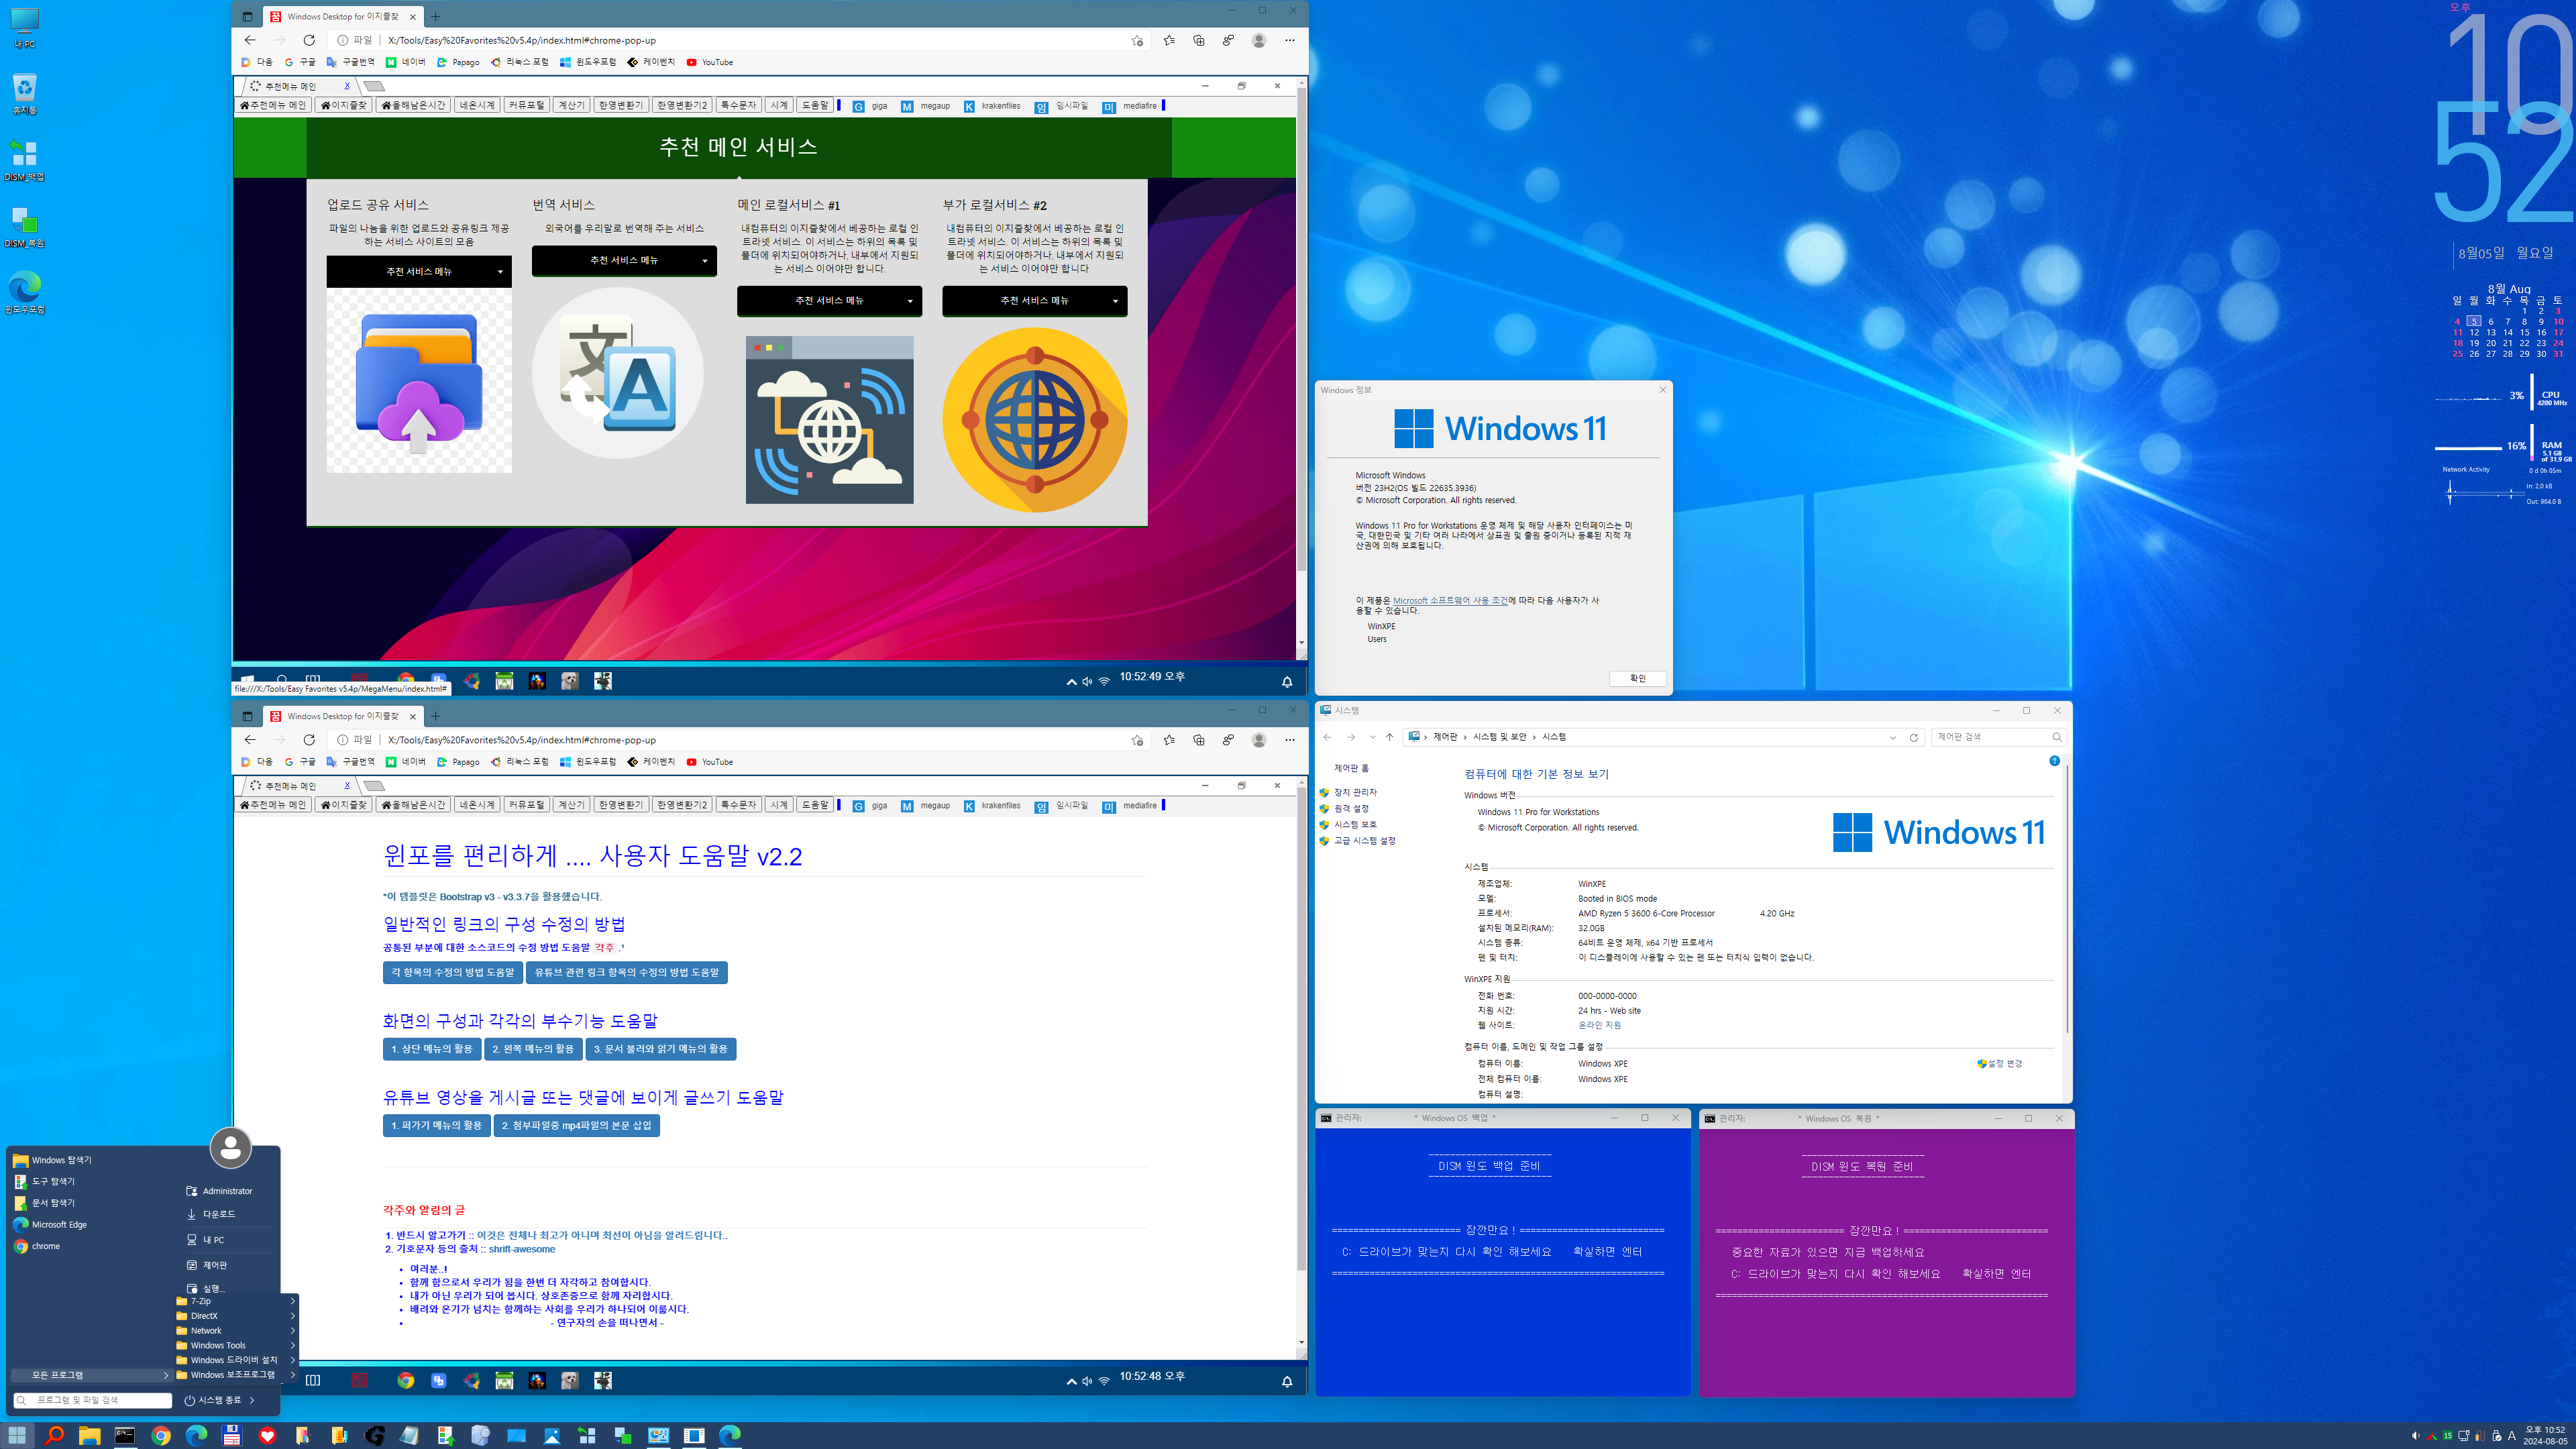Viewport: 2576px width, 1449px height.
Task: Click back arrow in the 사용자 도움말 browser window
Action: [250, 740]
